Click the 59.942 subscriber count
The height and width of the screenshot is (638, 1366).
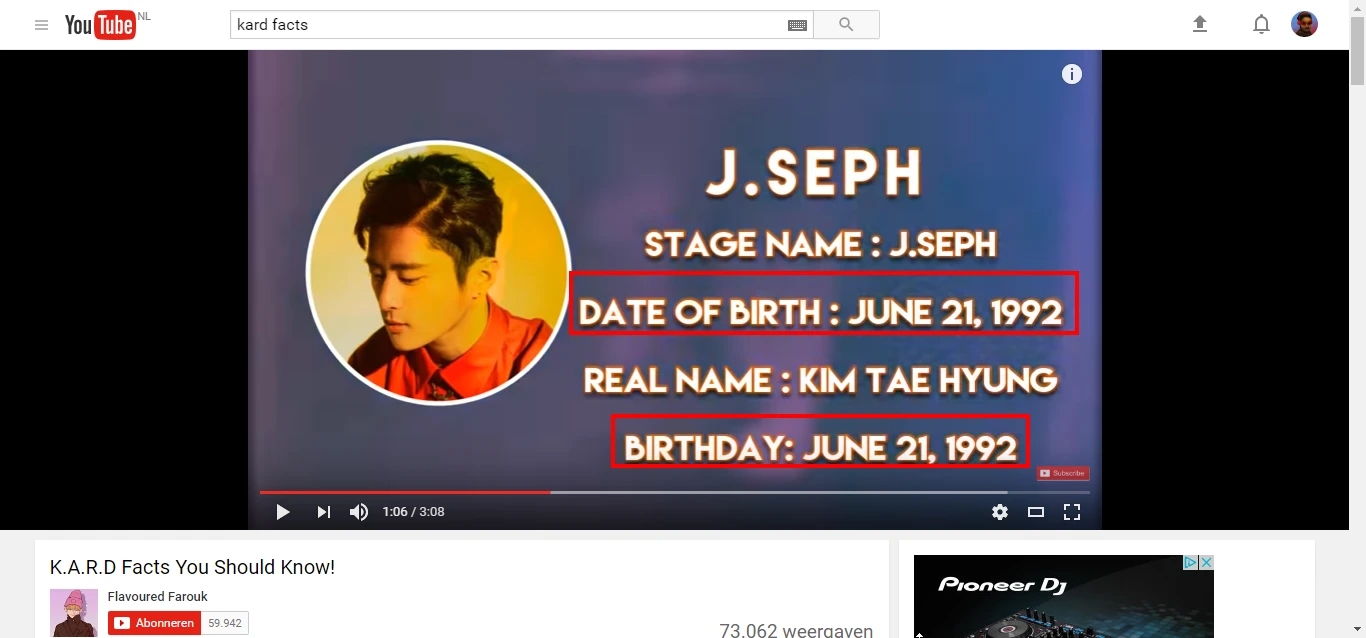pos(225,623)
